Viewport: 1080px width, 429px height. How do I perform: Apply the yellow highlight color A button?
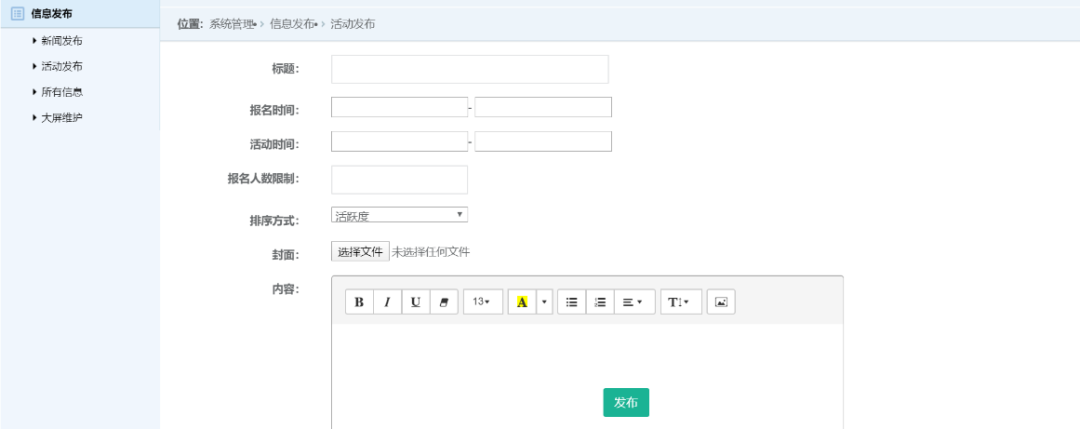521,302
